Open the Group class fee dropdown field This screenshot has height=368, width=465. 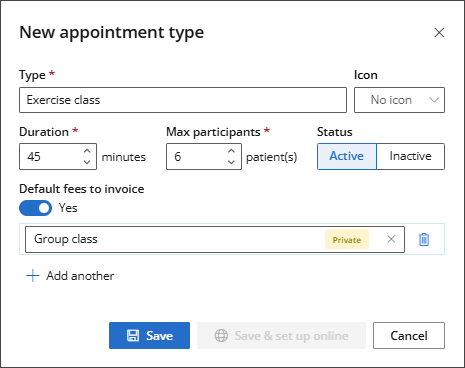click(215, 239)
